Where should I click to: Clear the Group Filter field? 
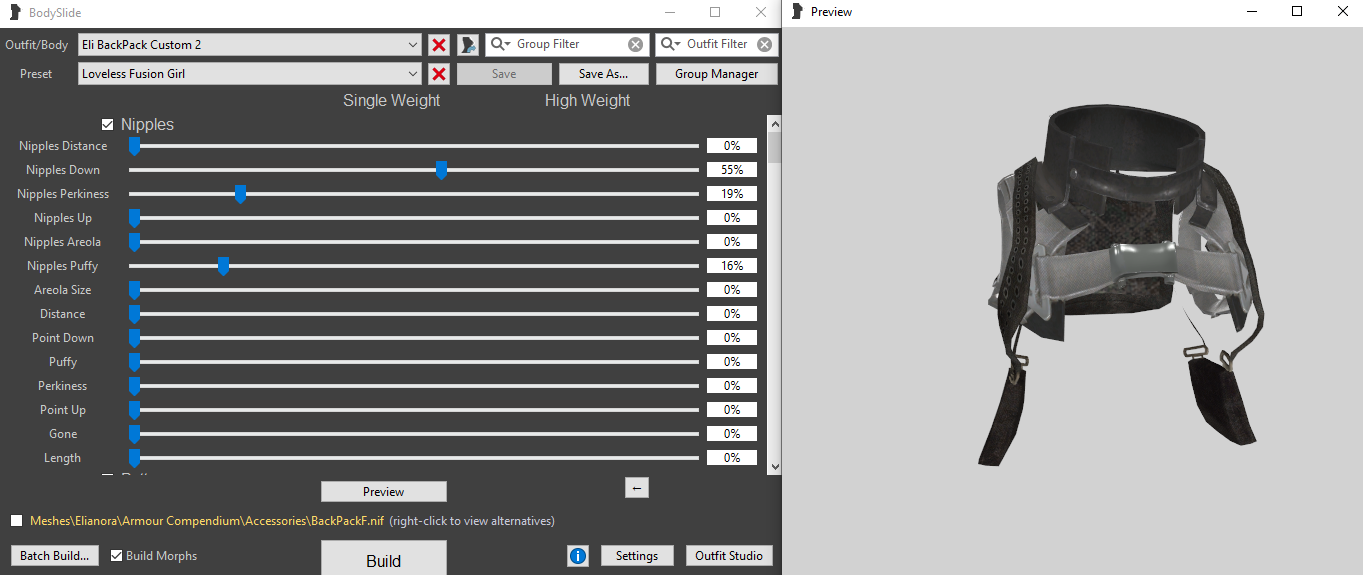click(x=635, y=44)
